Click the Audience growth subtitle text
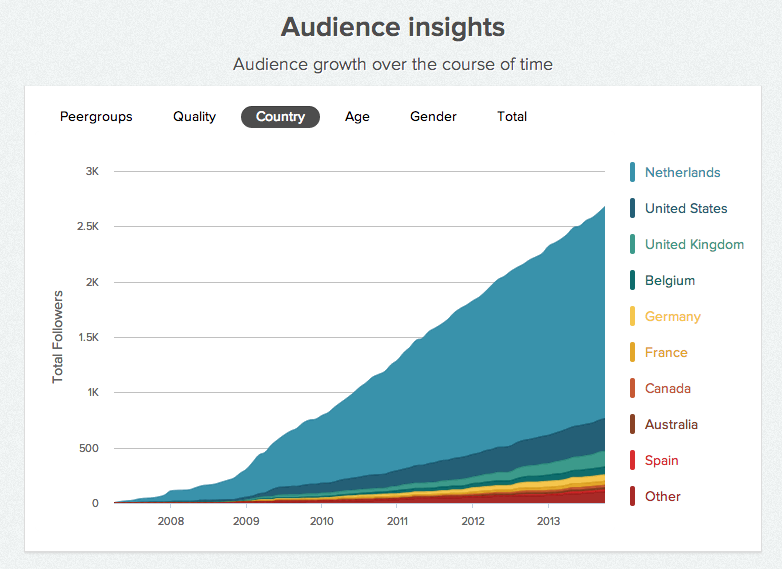Screen dimensions: 782x569 tap(393, 64)
